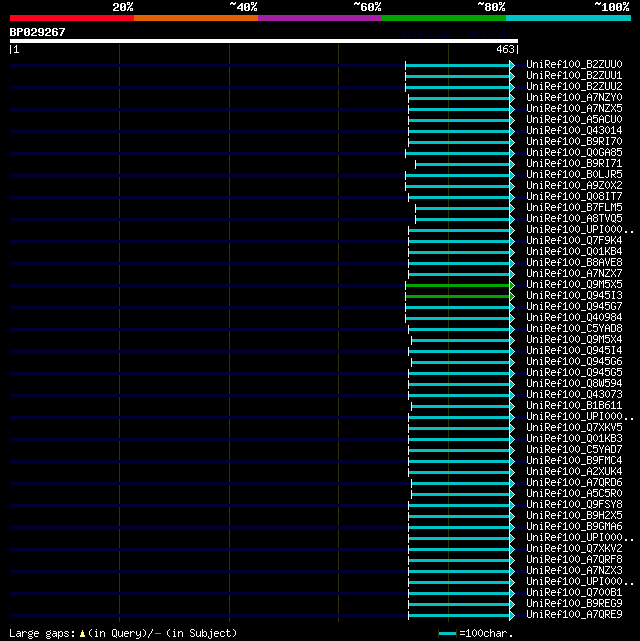Select the UniRef100_C5YAD7 label
The height and width of the screenshot is (641, 640).
pyautogui.click(x=574, y=450)
